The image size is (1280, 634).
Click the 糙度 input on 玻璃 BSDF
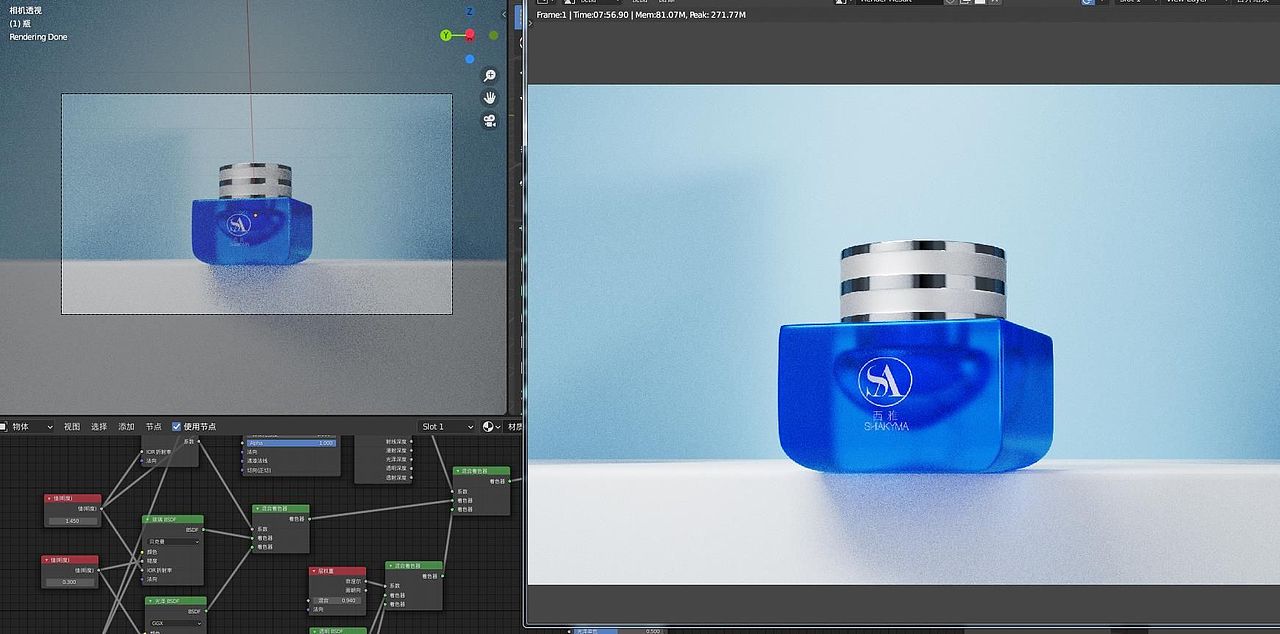[x=143, y=561]
